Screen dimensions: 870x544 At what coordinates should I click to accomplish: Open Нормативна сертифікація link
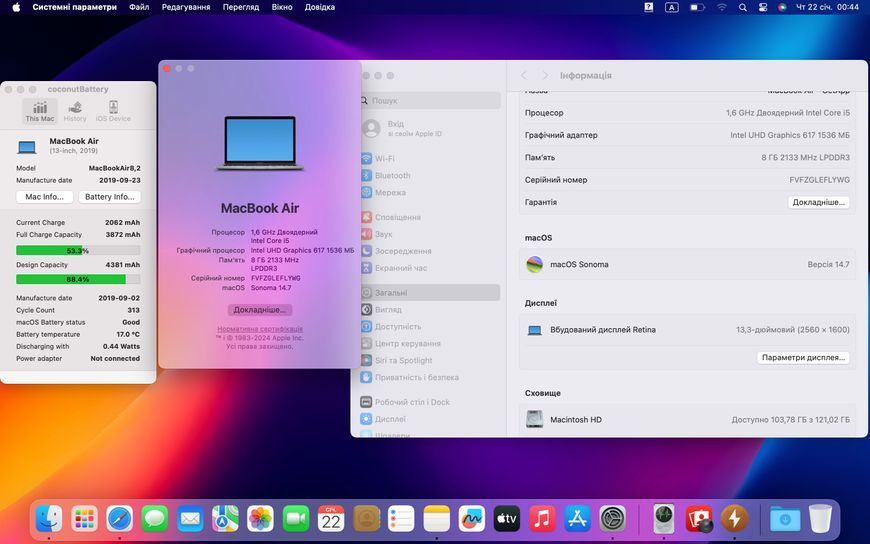[x=260, y=329]
